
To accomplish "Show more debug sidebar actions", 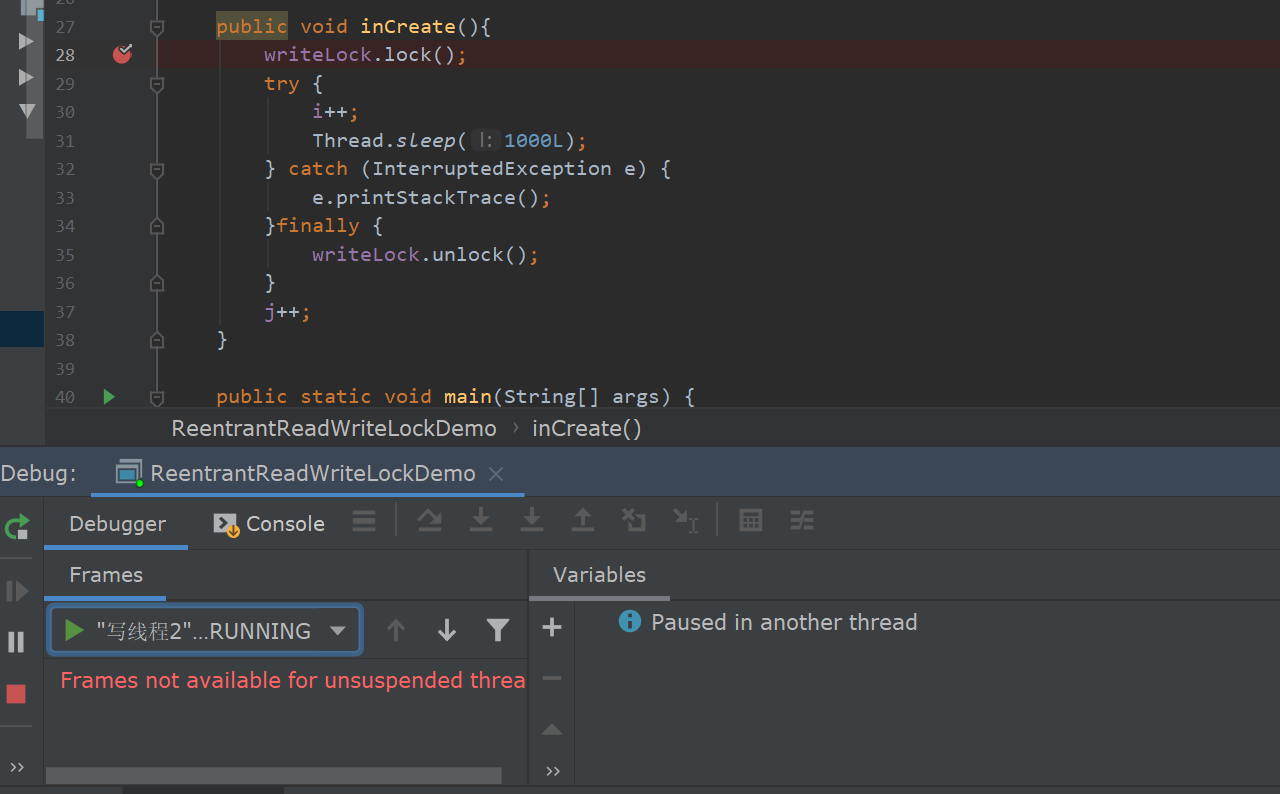I will [x=17, y=768].
